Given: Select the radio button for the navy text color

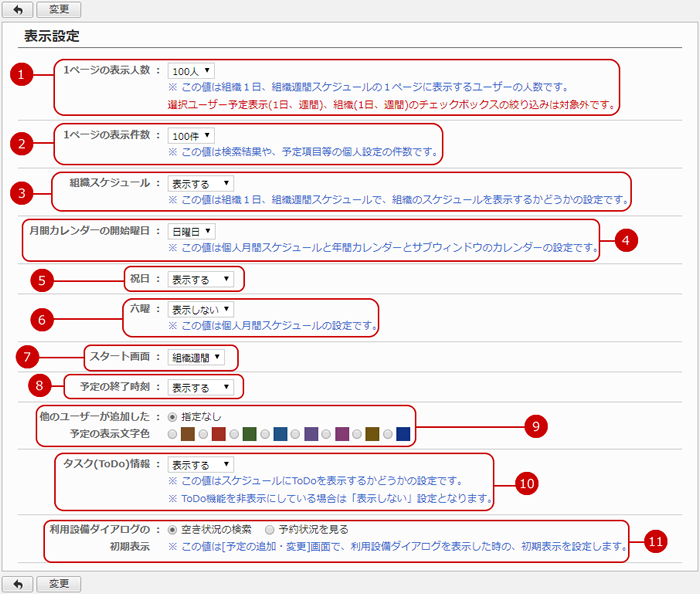Looking at the screenshot, I should point(388,434).
